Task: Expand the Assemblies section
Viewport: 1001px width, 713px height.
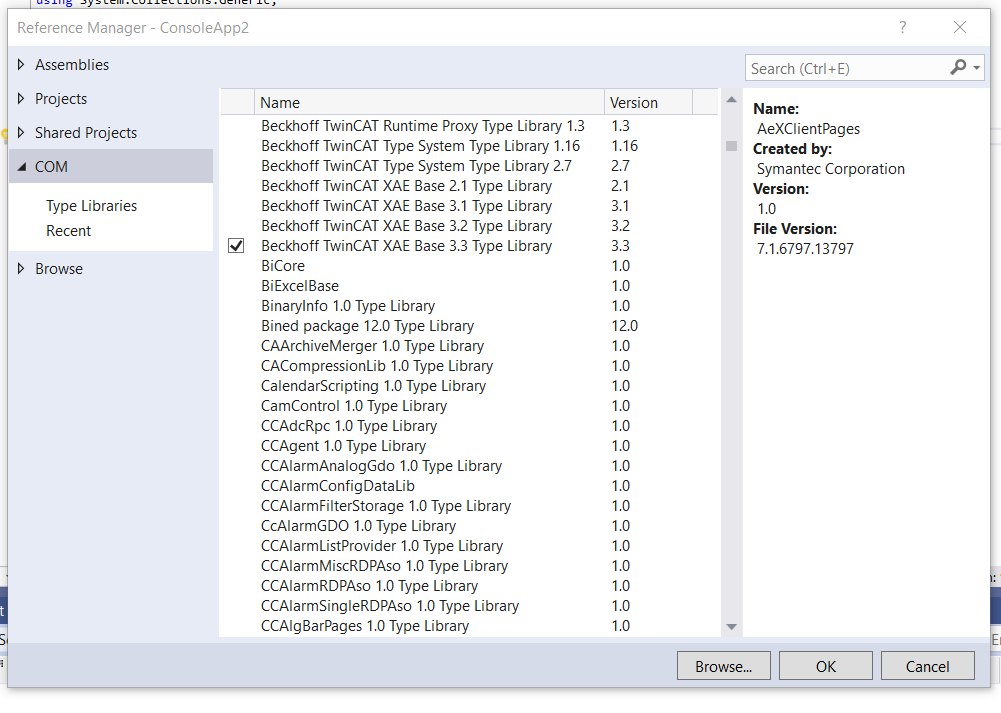Action: (x=21, y=64)
